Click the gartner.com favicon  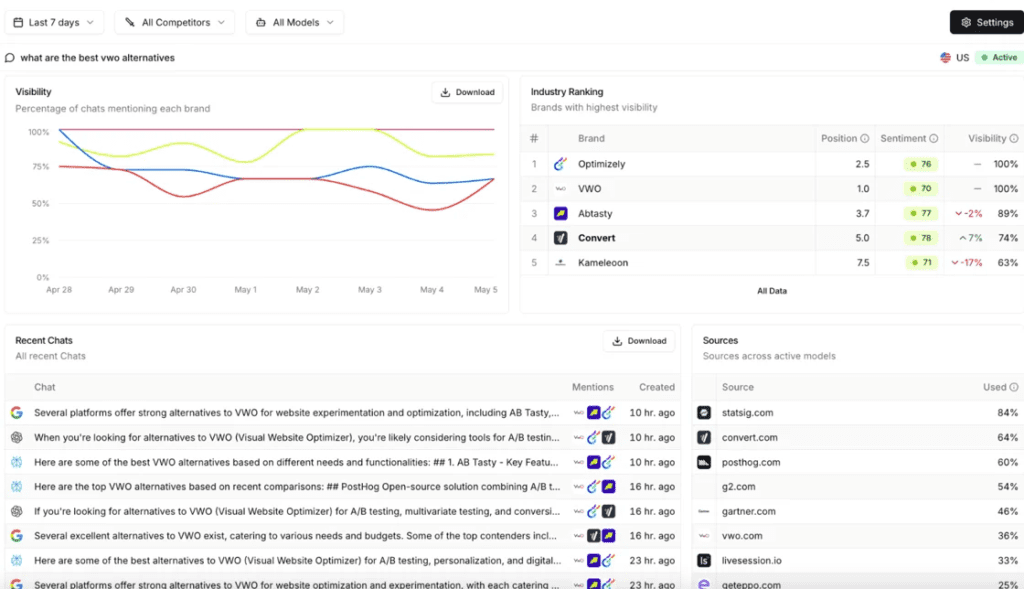point(703,511)
